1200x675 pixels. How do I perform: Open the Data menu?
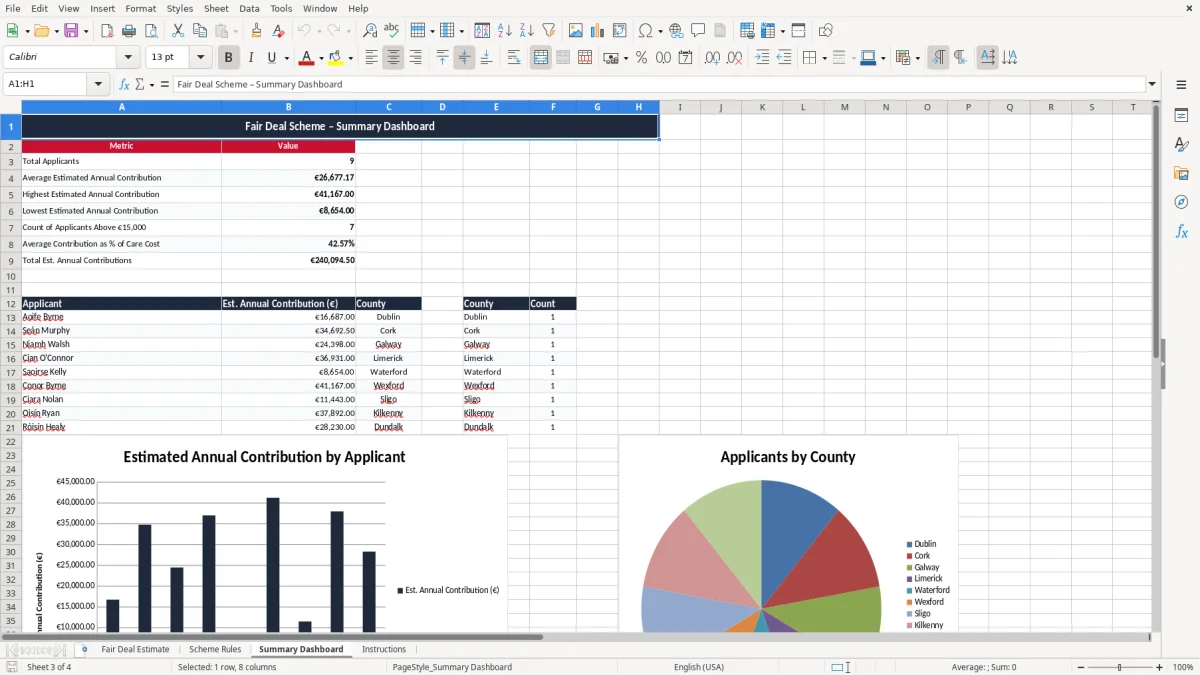(x=249, y=8)
